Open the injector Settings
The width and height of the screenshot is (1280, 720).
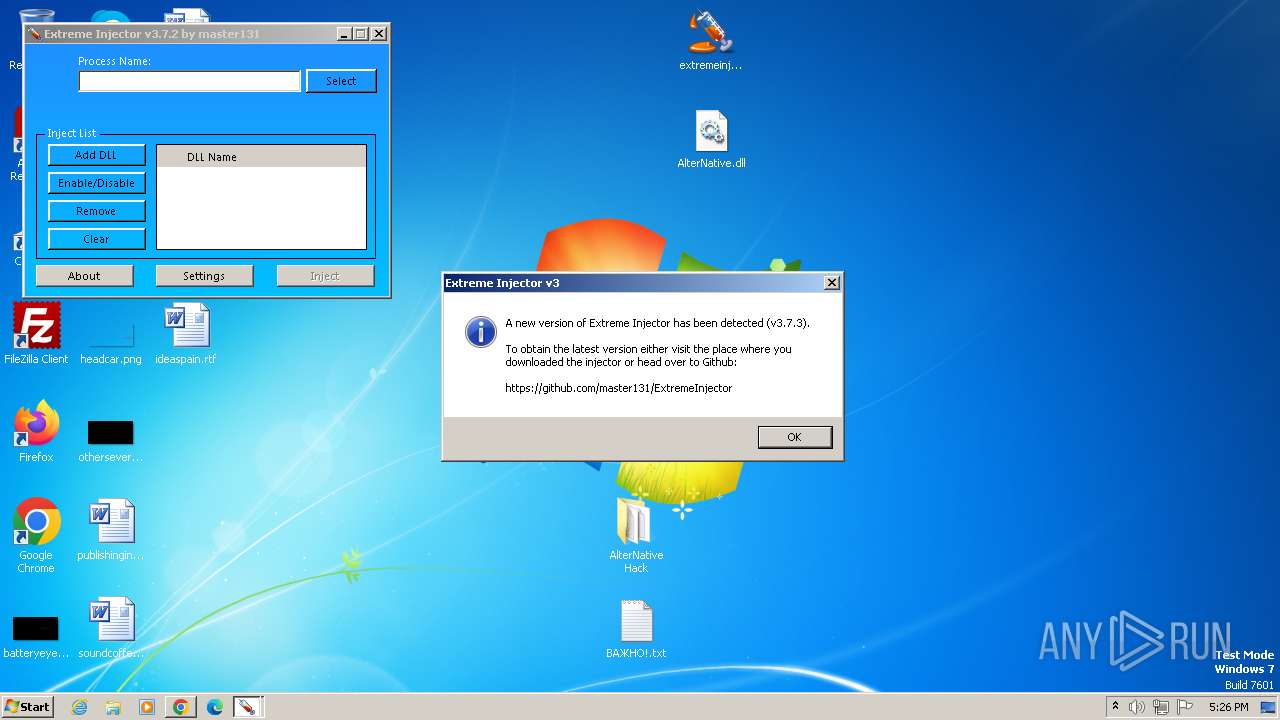point(204,276)
